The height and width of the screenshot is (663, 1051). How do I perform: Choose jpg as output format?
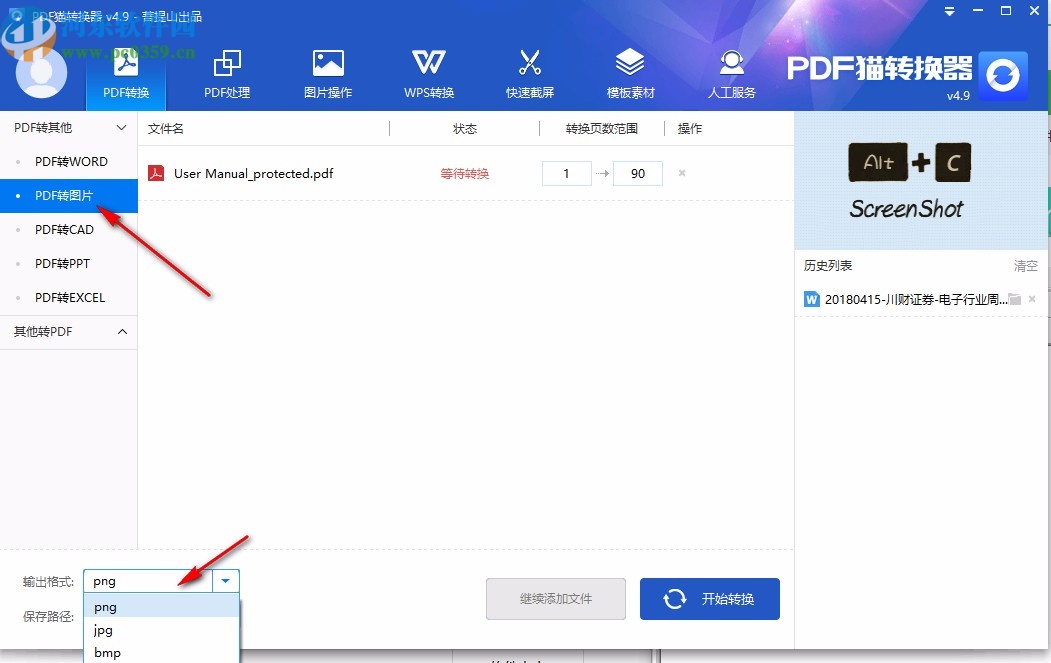103,630
